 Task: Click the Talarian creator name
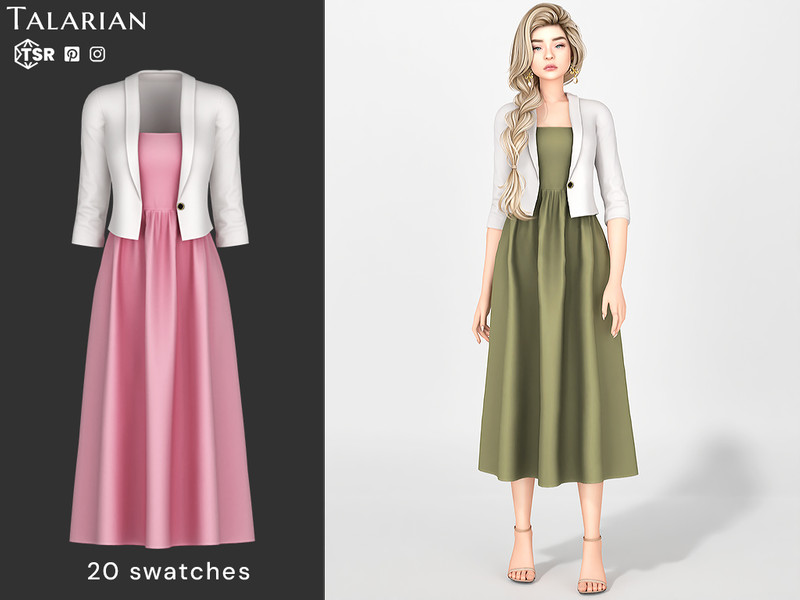click(80, 19)
